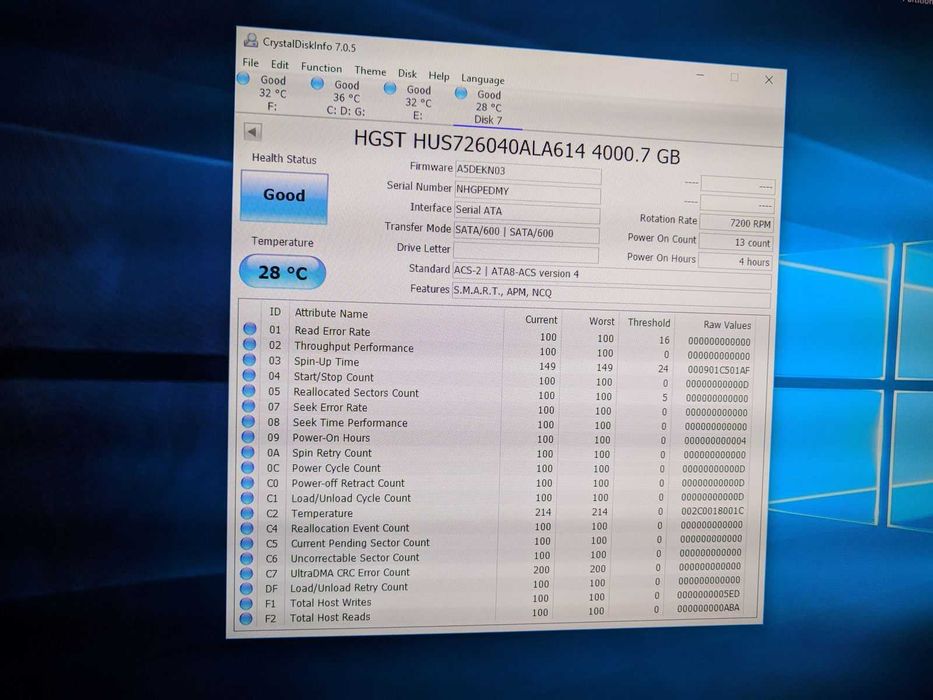Click the 28 °C temperature button
This screenshot has height=700, width=933.
pos(283,273)
